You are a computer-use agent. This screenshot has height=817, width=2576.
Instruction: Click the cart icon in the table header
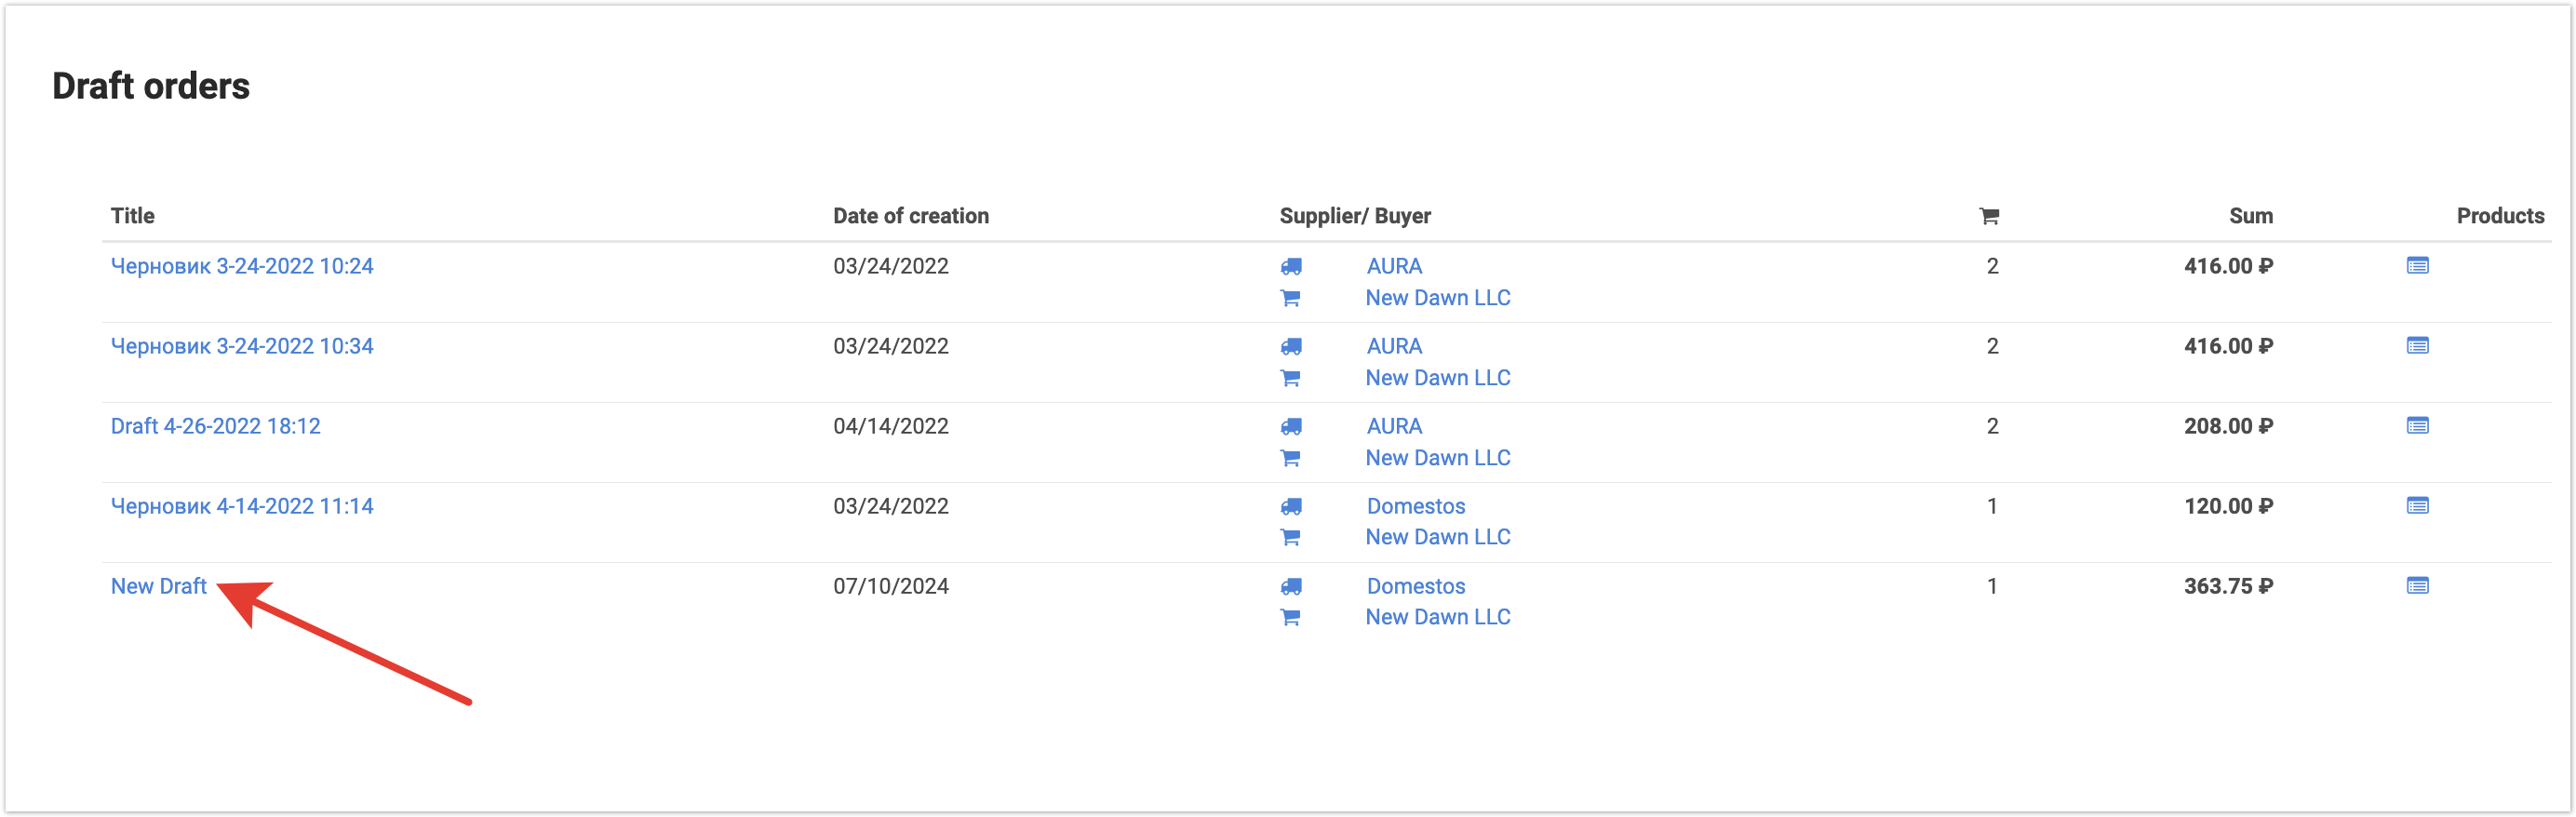[x=1988, y=216]
